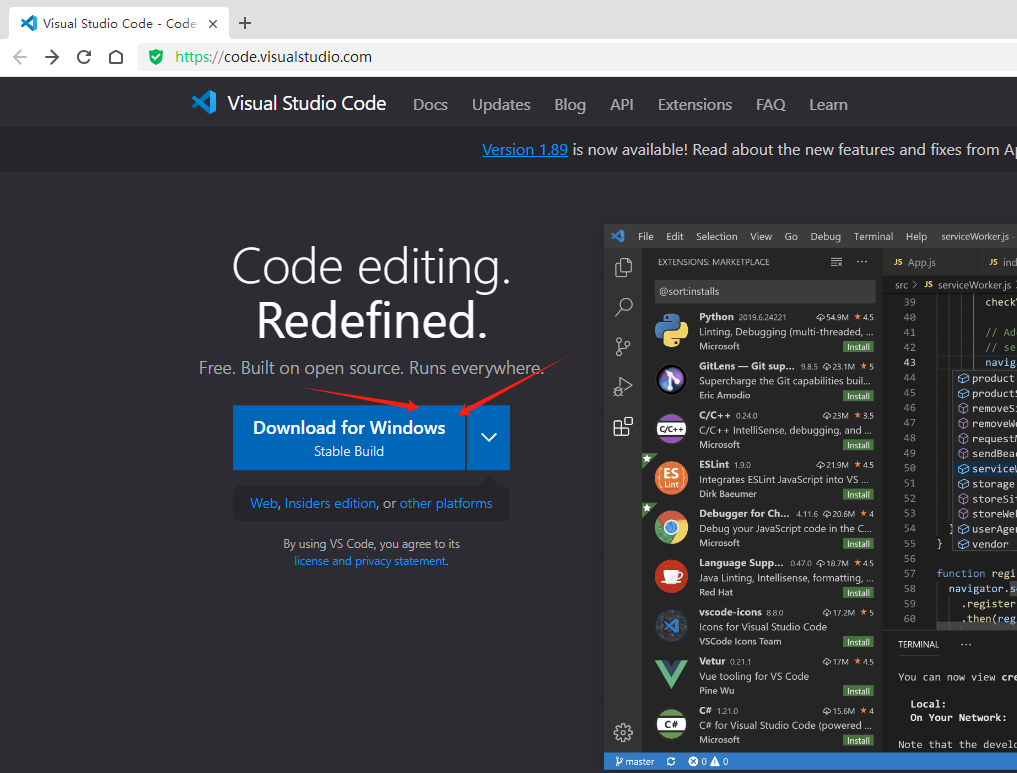Click Download for Windows Stable Build button
The image size is (1017, 773).
(x=349, y=438)
